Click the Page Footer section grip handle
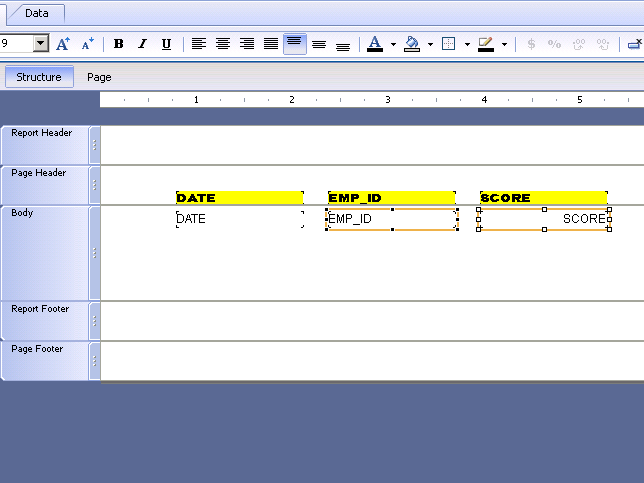The image size is (644, 483). click(x=95, y=361)
